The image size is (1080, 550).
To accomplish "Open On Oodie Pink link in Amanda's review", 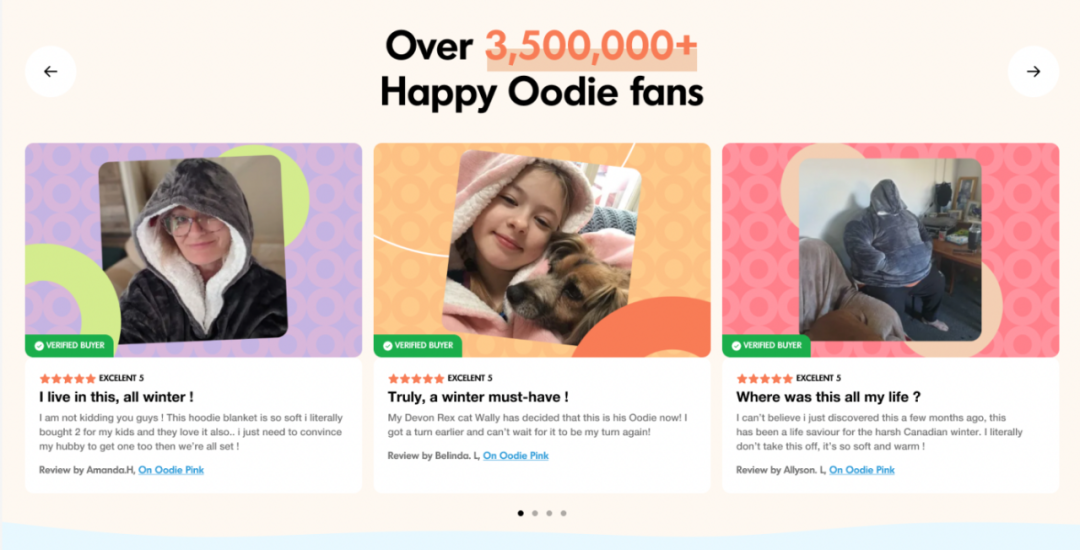I will pyautogui.click(x=171, y=470).
